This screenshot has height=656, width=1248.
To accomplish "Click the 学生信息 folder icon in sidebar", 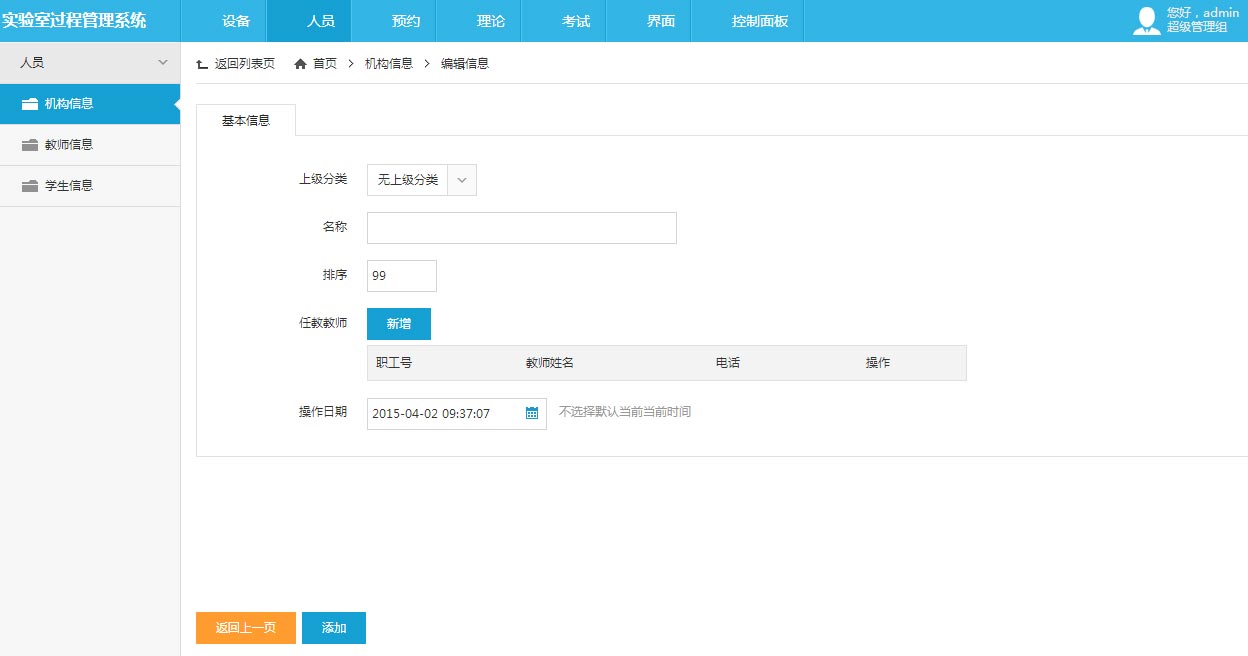I will click(29, 186).
